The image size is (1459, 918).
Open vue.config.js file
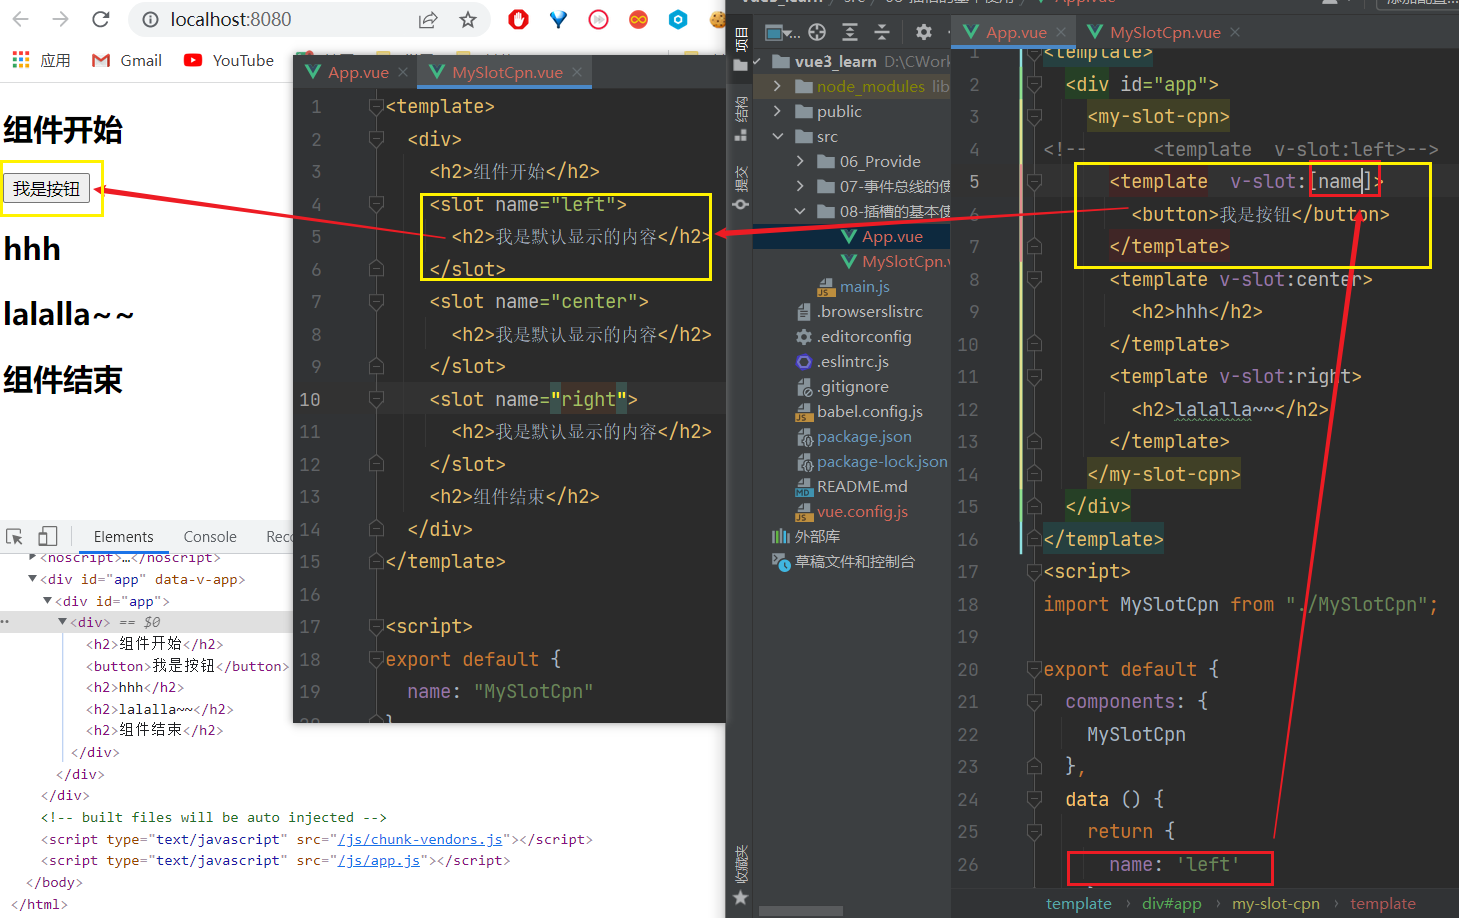pyautogui.click(x=852, y=511)
